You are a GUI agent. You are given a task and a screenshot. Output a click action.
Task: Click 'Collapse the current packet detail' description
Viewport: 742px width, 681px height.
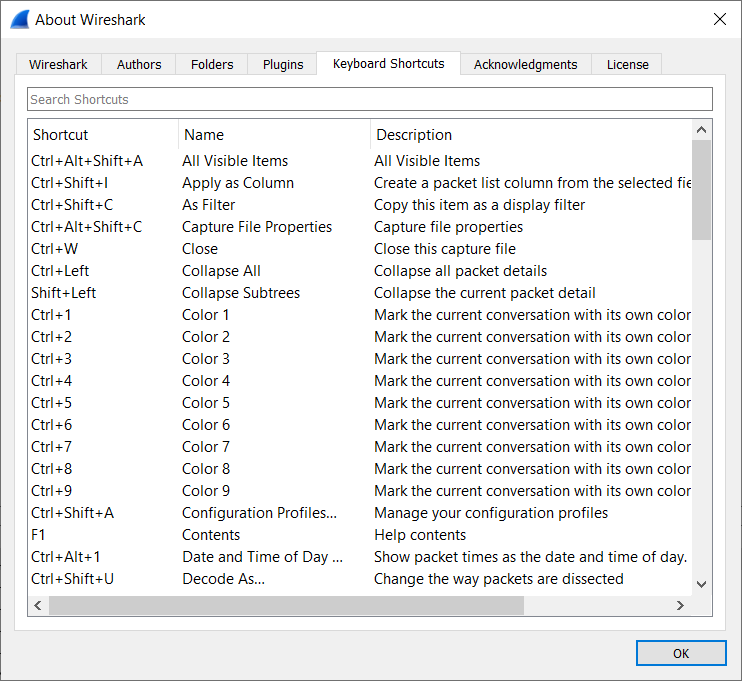(485, 293)
